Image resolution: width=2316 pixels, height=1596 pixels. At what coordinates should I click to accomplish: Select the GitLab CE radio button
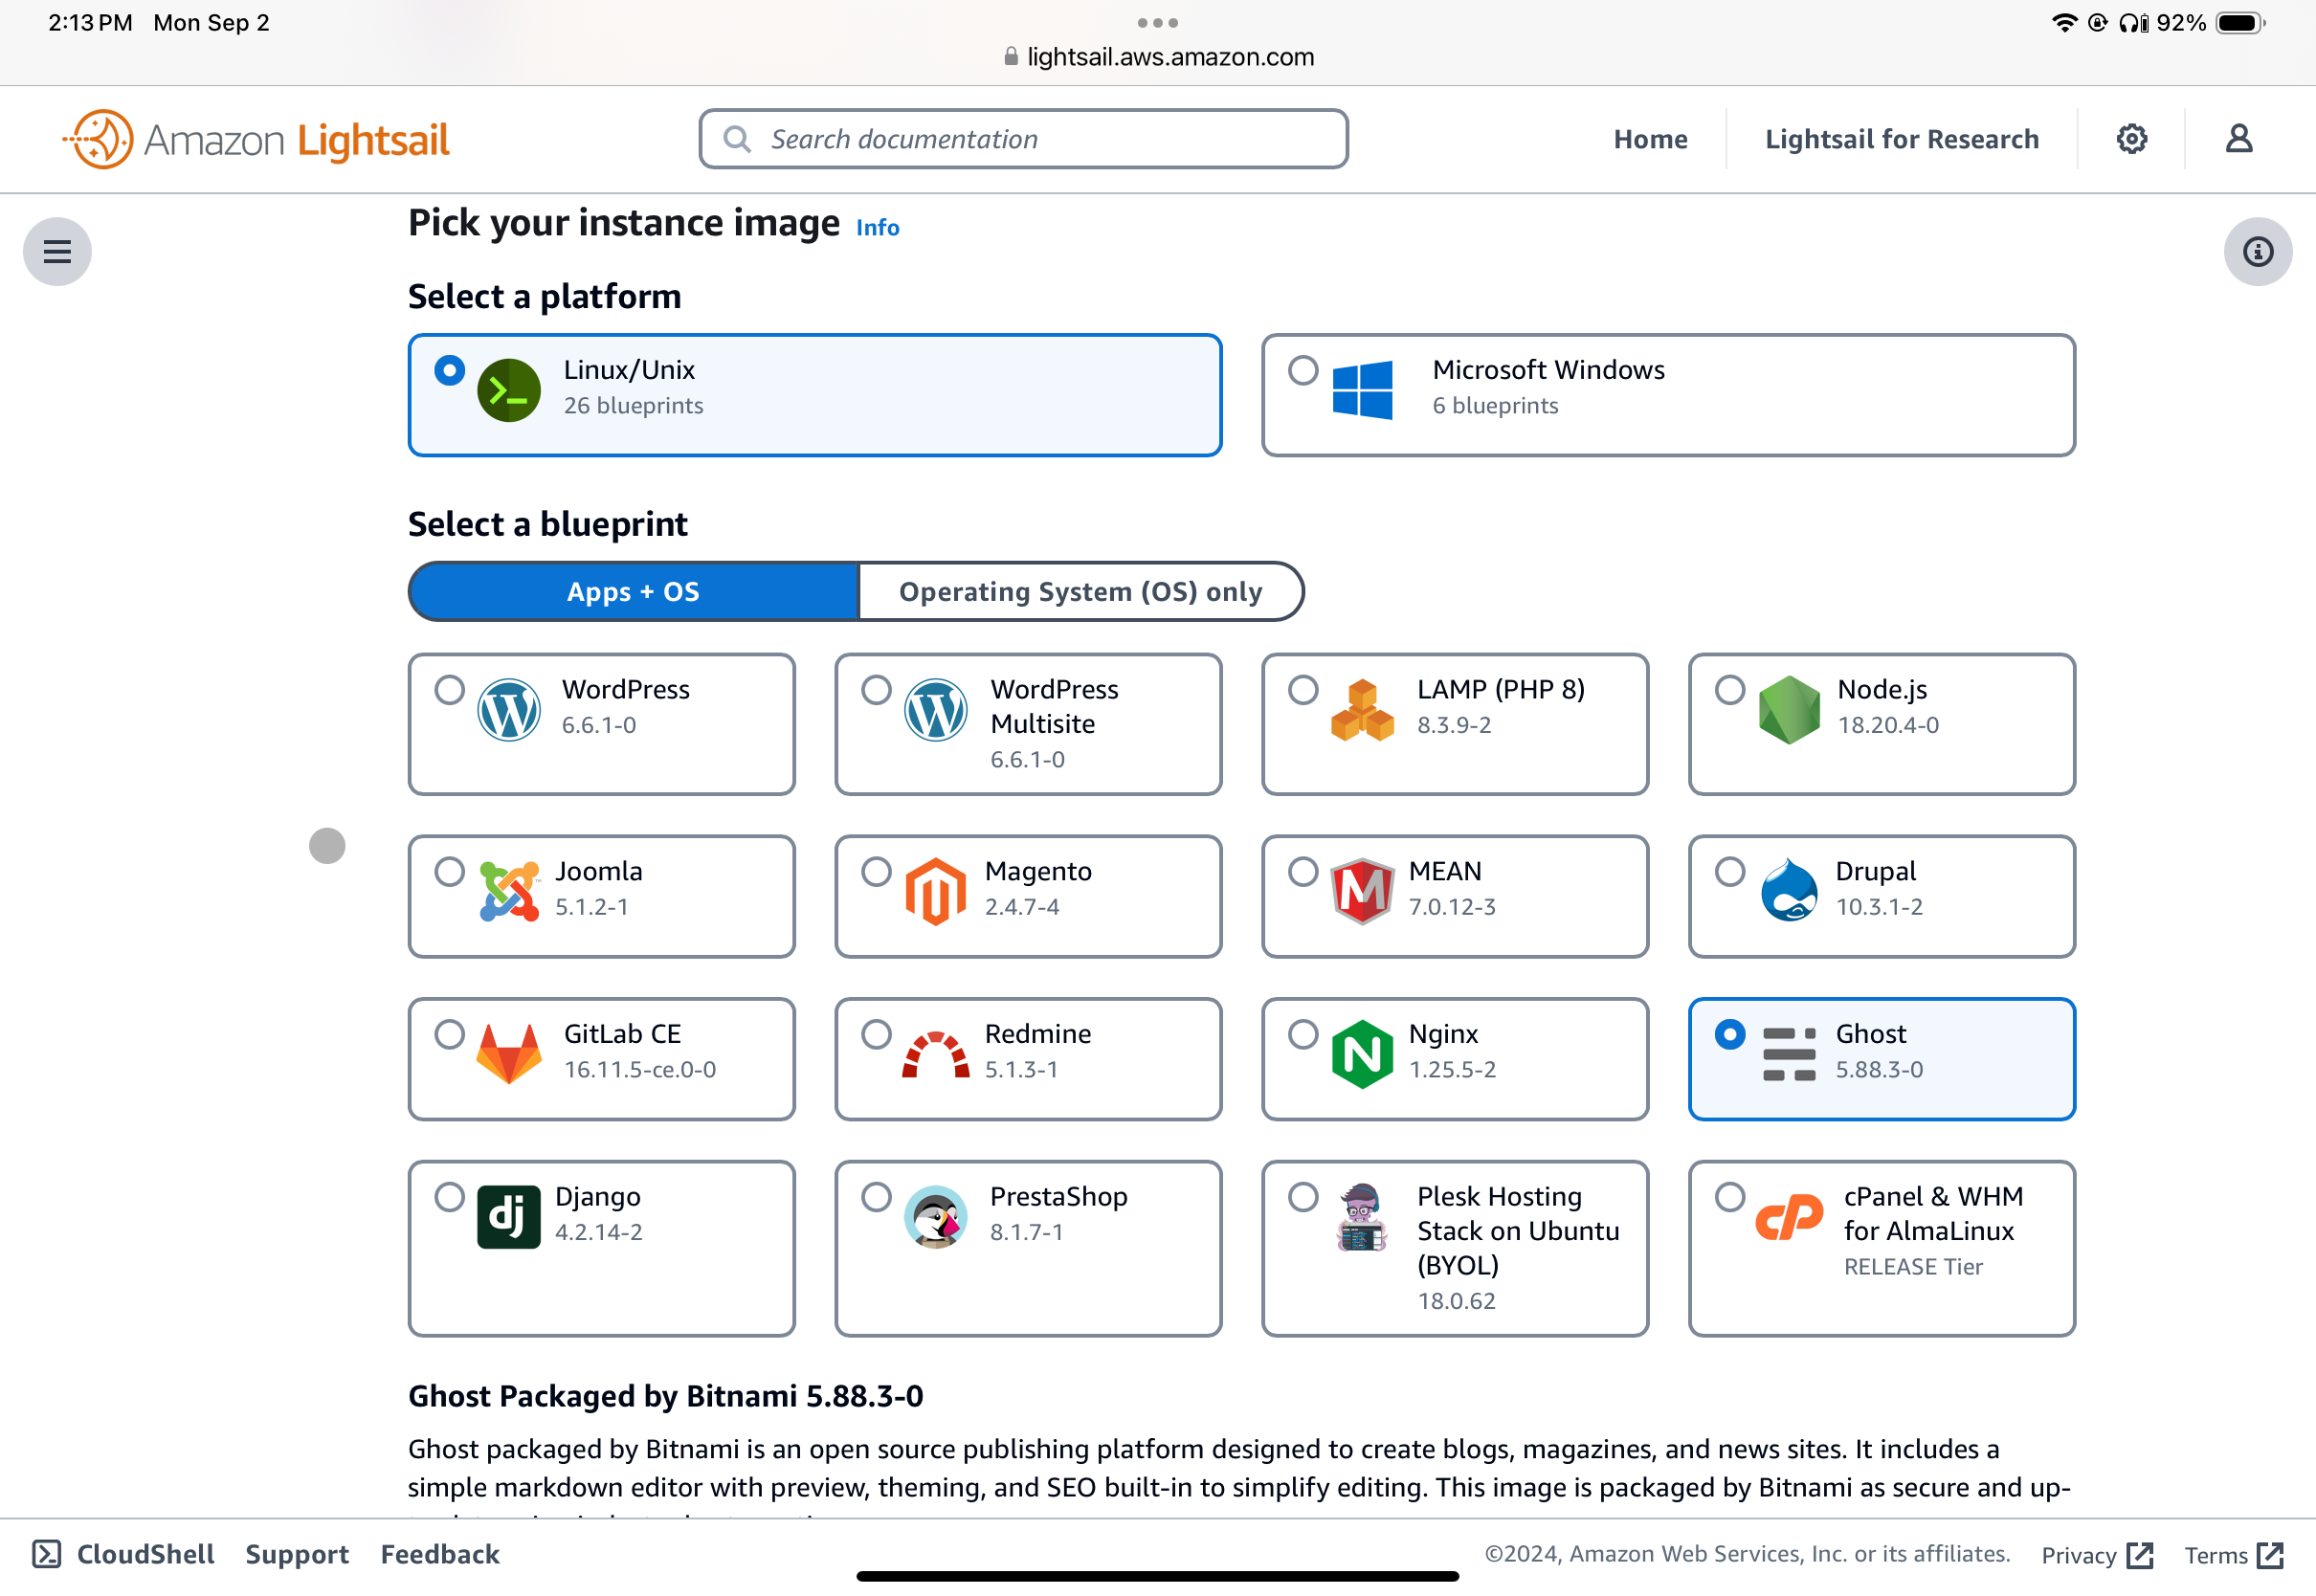(450, 1034)
